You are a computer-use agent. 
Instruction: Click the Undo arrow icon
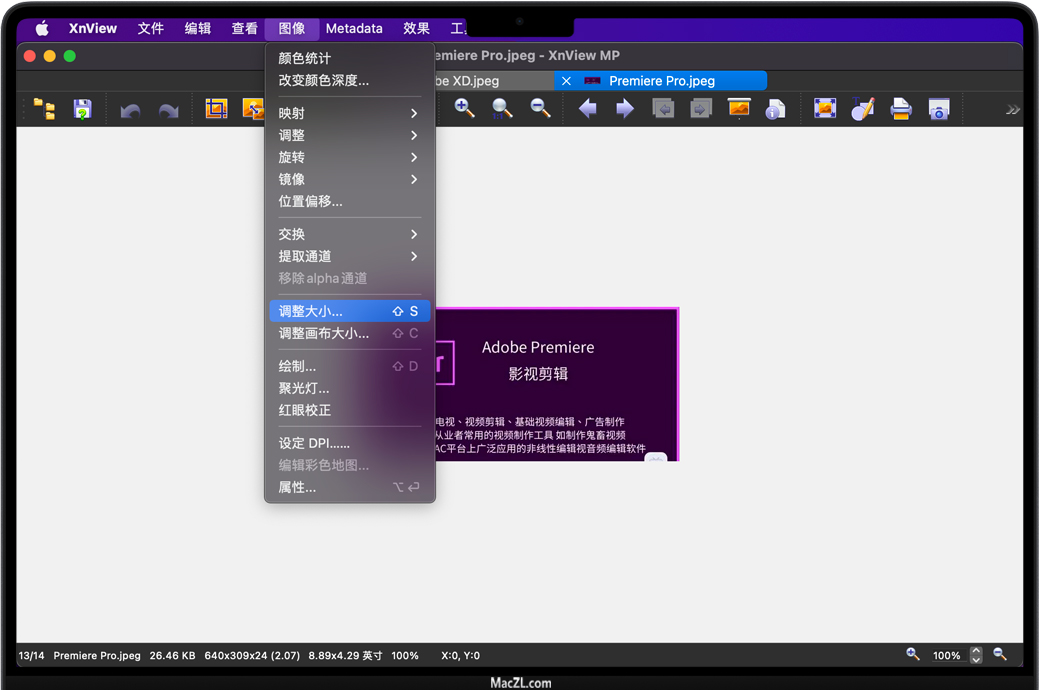[130, 110]
